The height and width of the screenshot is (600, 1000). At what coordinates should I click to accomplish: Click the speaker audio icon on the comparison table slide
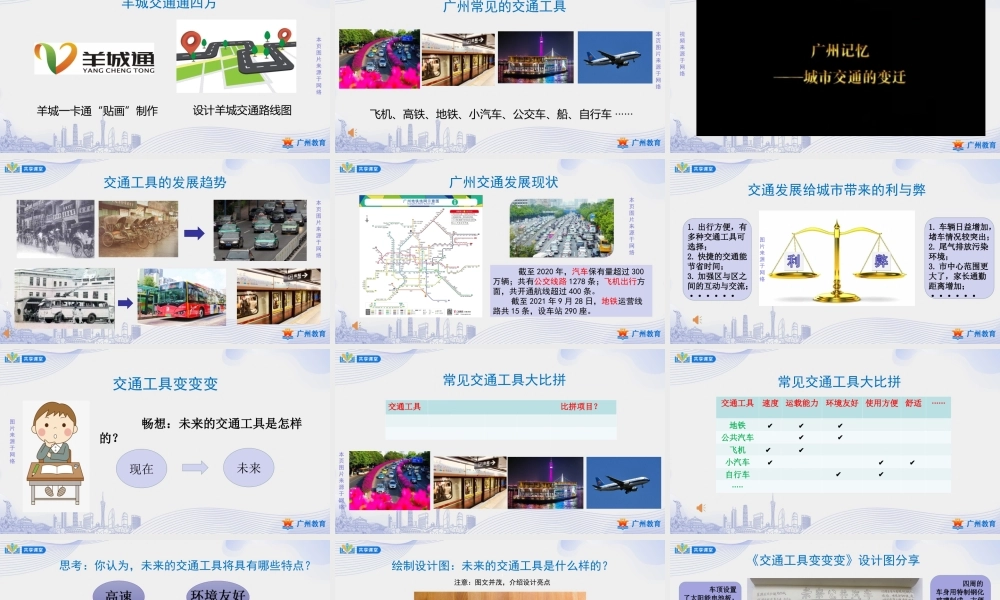point(699,507)
